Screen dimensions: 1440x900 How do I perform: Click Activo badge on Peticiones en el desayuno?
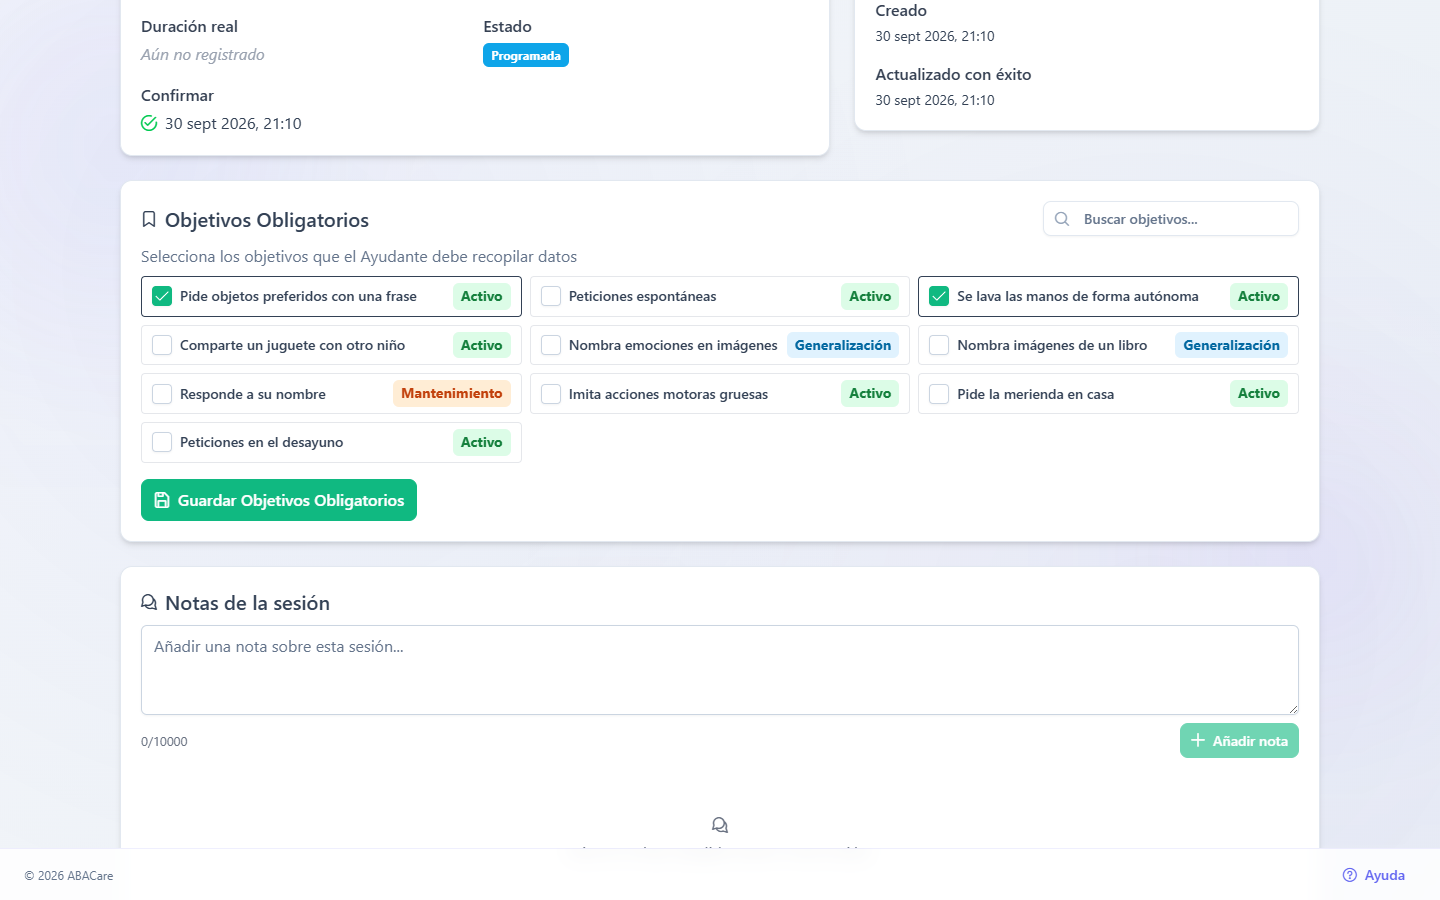point(482,442)
